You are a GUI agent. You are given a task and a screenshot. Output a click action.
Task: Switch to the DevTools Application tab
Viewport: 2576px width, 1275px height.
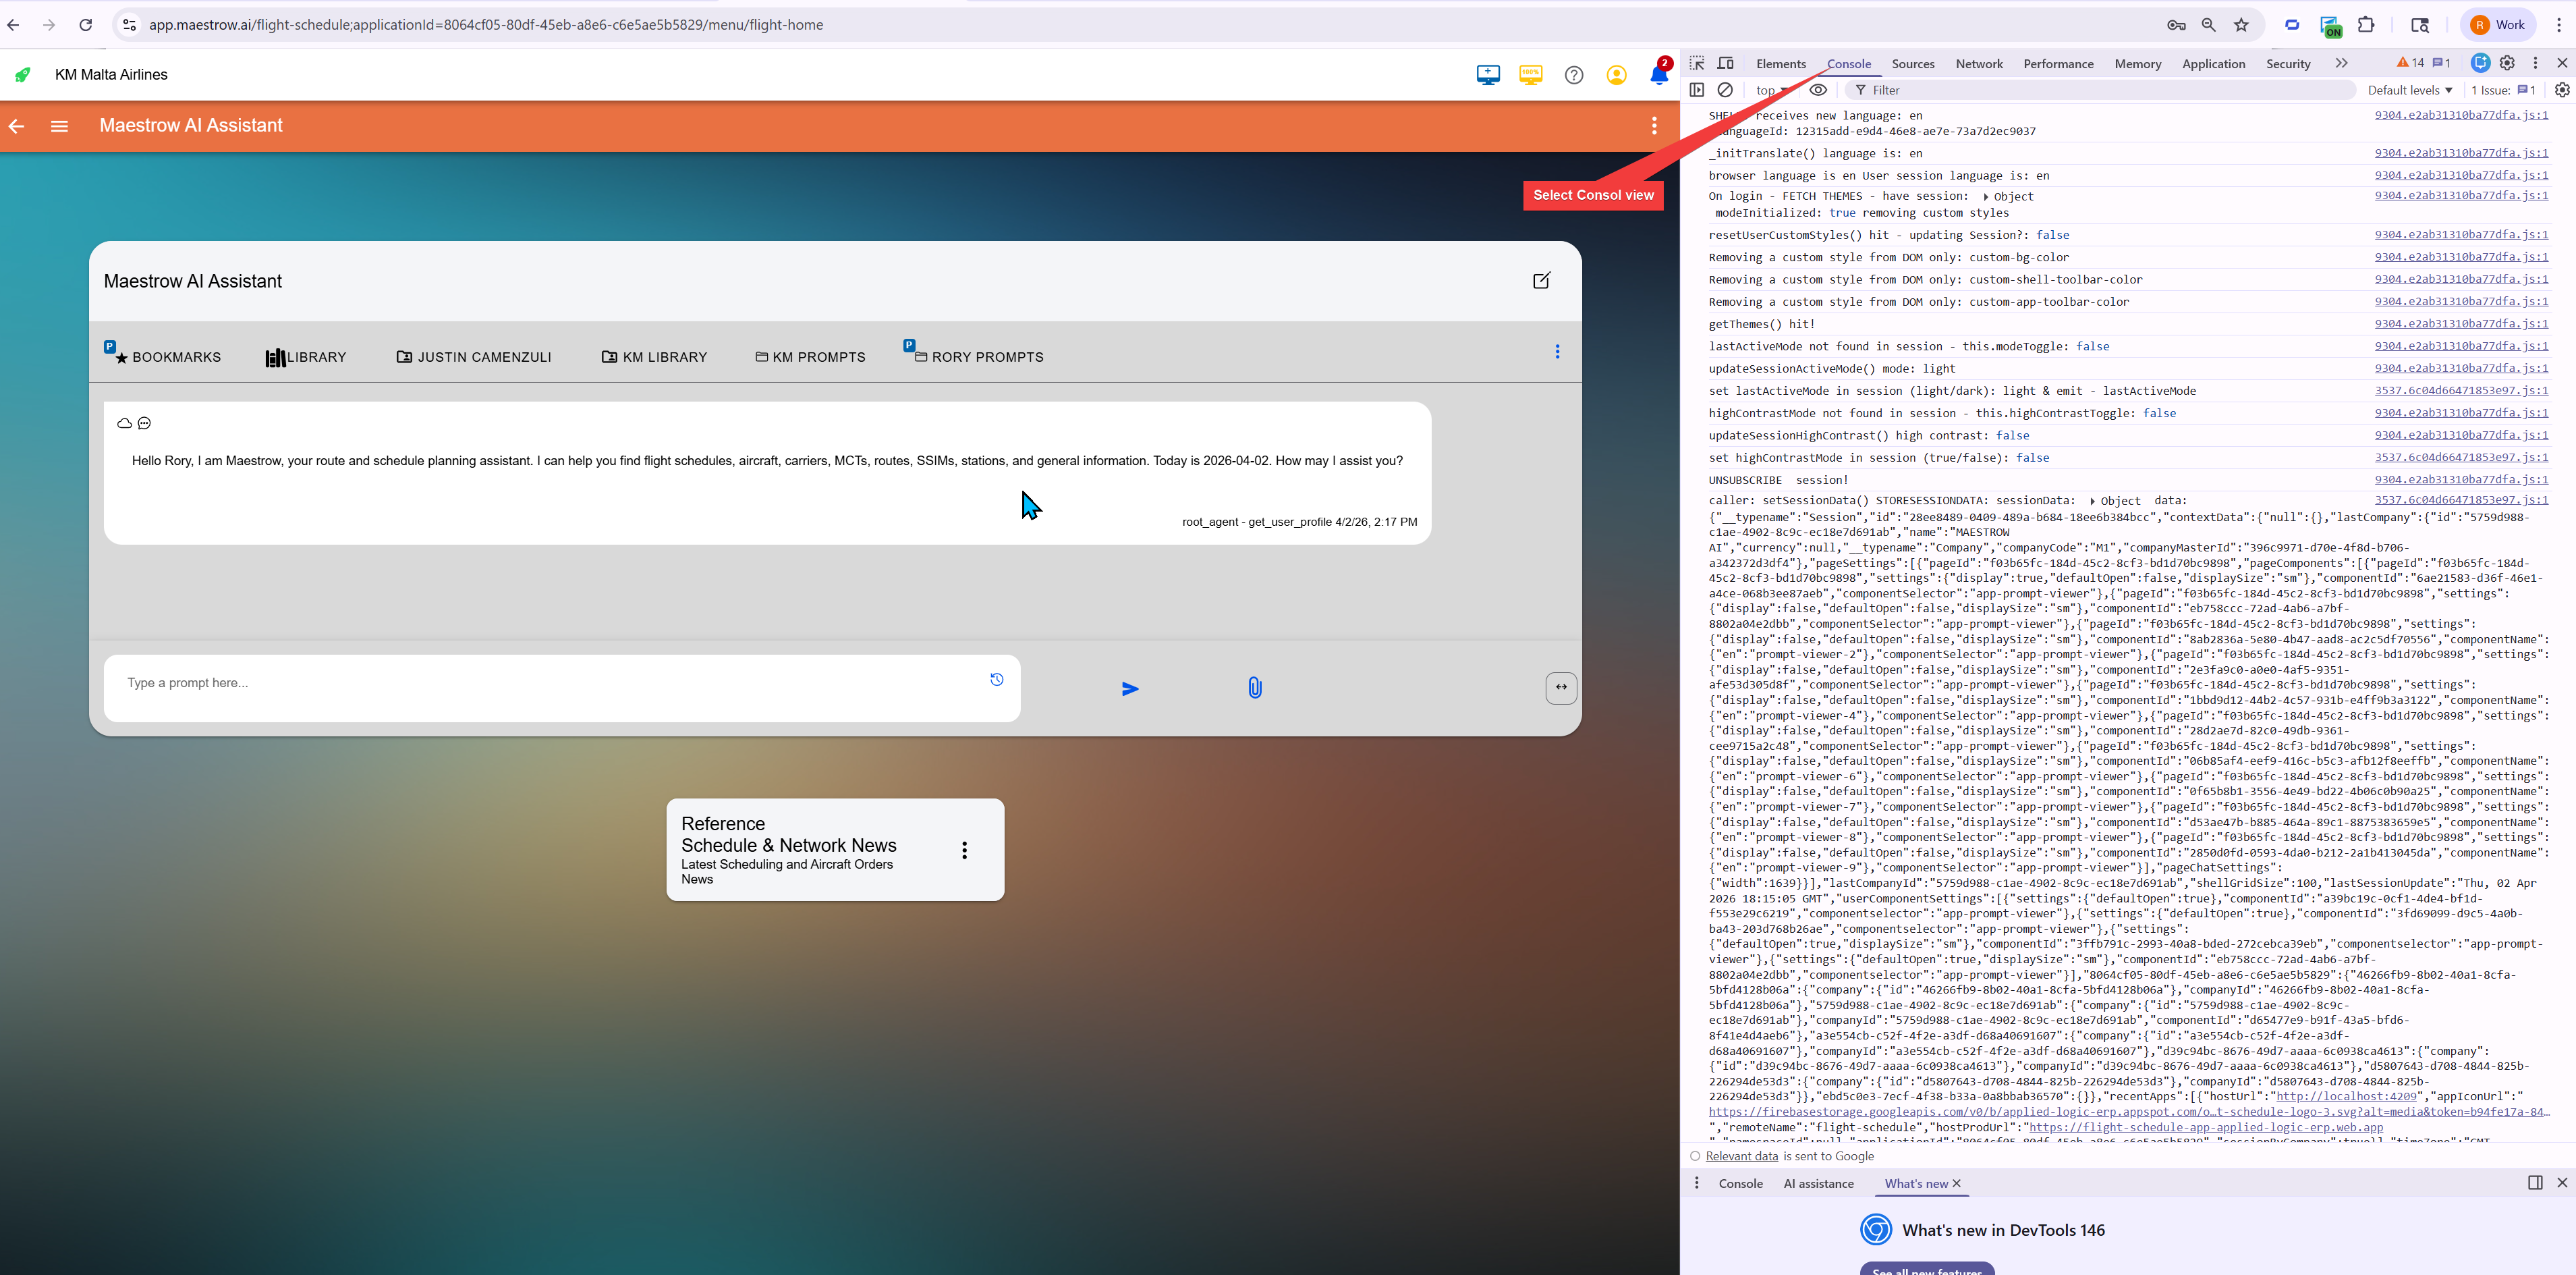(x=2213, y=64)
